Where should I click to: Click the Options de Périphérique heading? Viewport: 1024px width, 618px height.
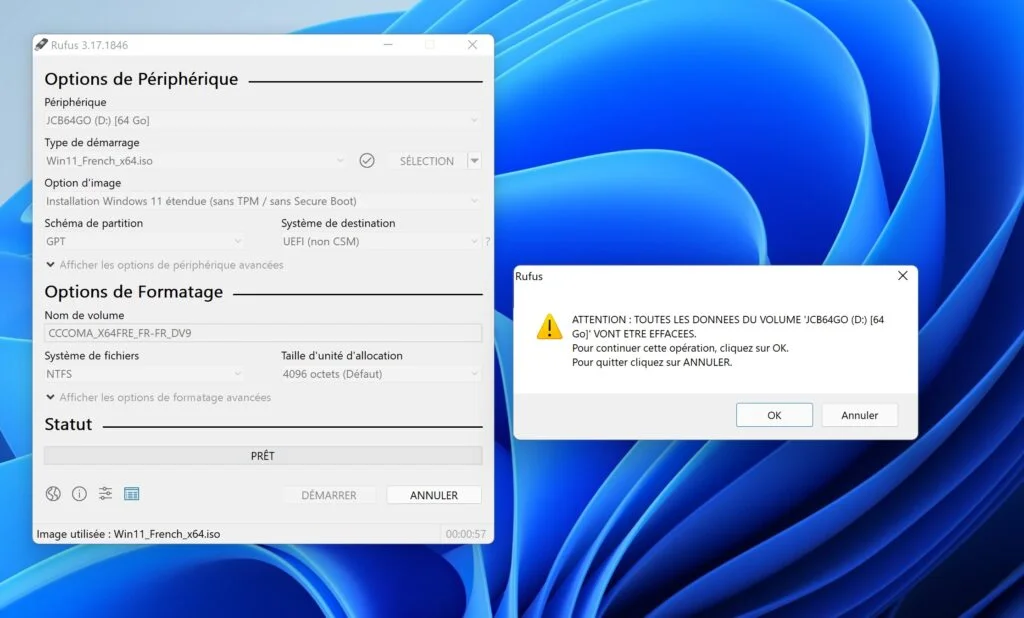[141, 79]
